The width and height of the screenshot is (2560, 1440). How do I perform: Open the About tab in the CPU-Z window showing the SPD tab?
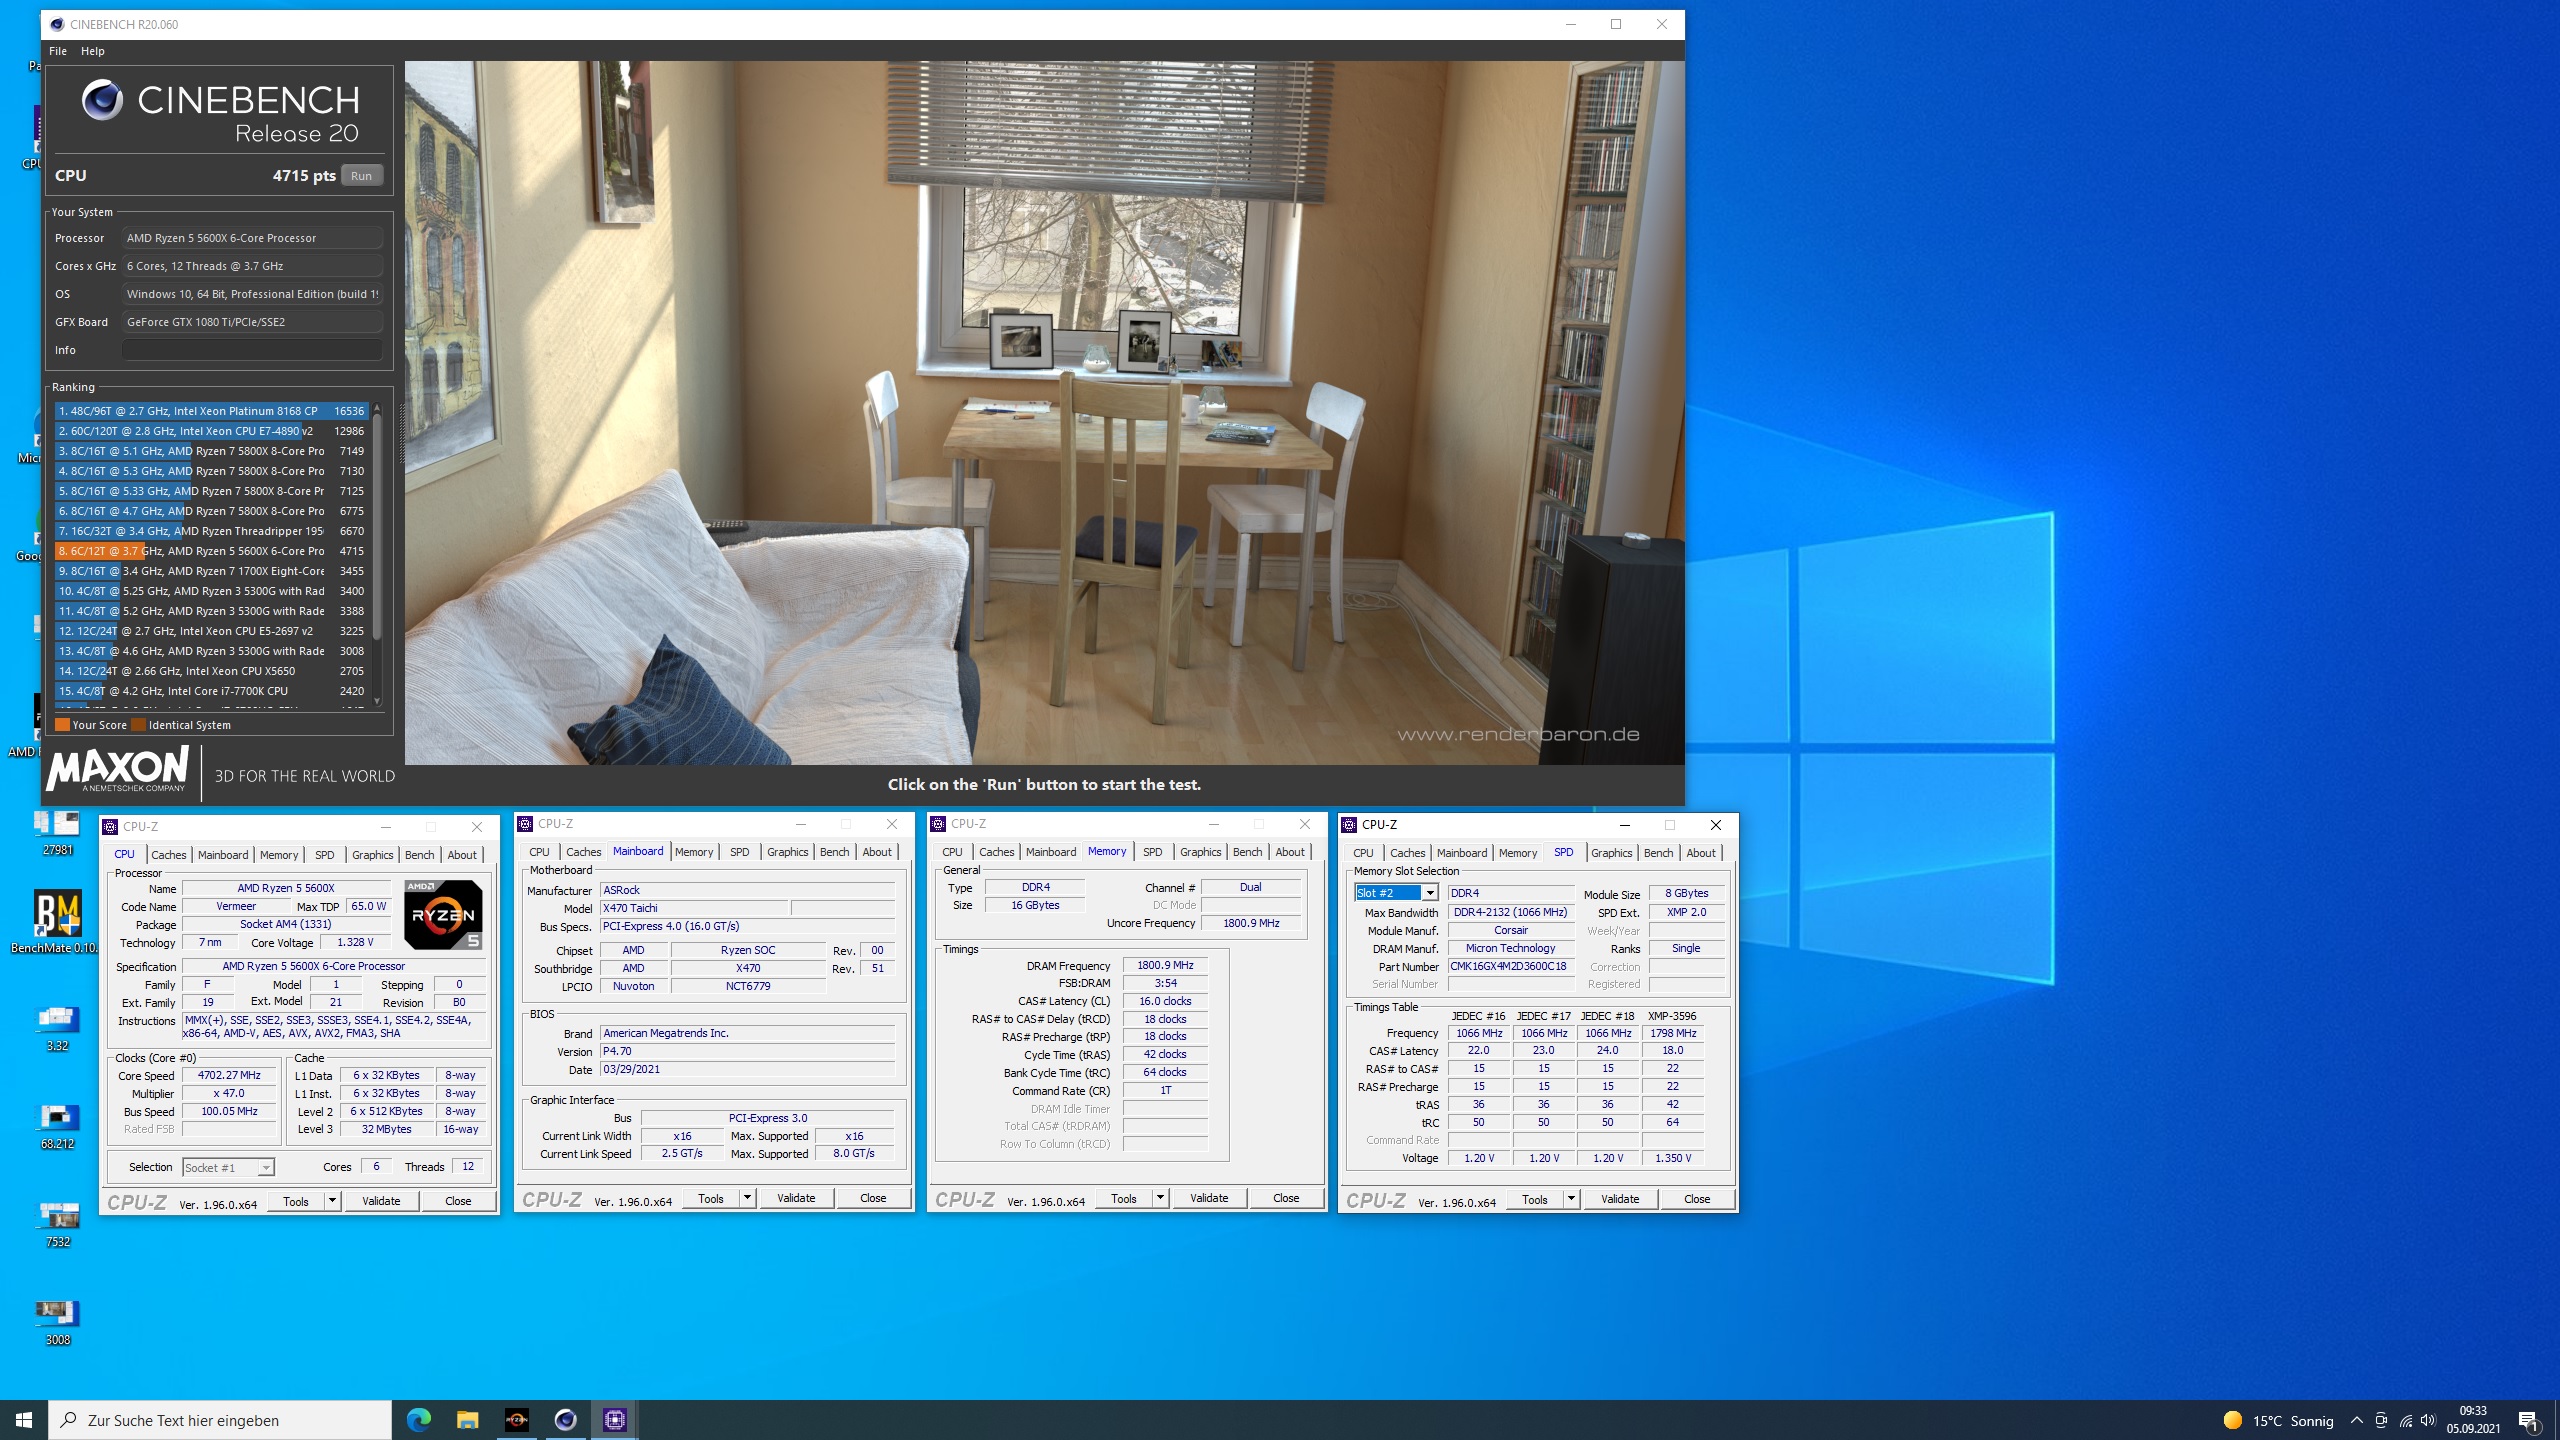[x=1701, y=853]
